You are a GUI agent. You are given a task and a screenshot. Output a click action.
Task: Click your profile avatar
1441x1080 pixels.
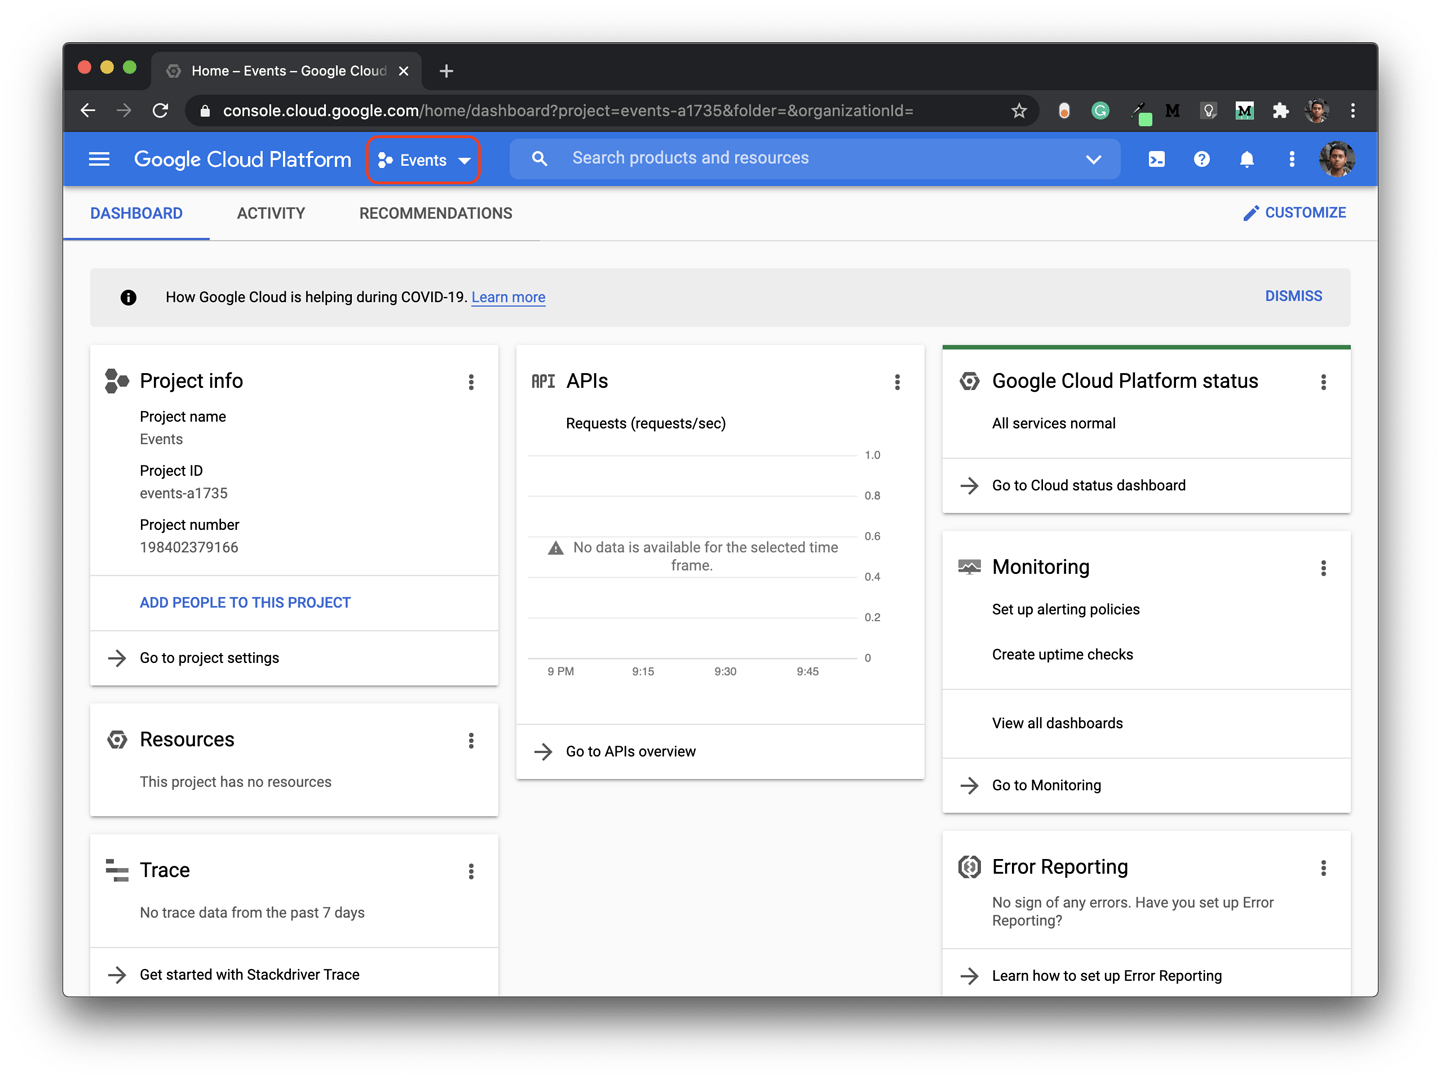pyautogui.click(x=1336, y=159)
